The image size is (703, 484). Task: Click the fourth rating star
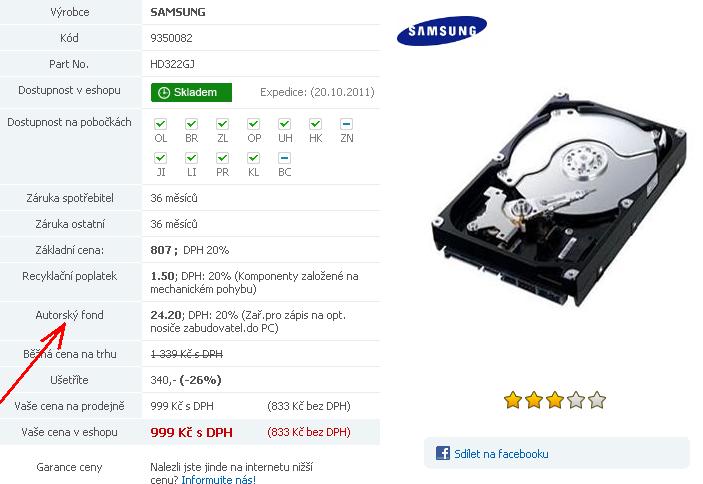[x=576, y=400]
